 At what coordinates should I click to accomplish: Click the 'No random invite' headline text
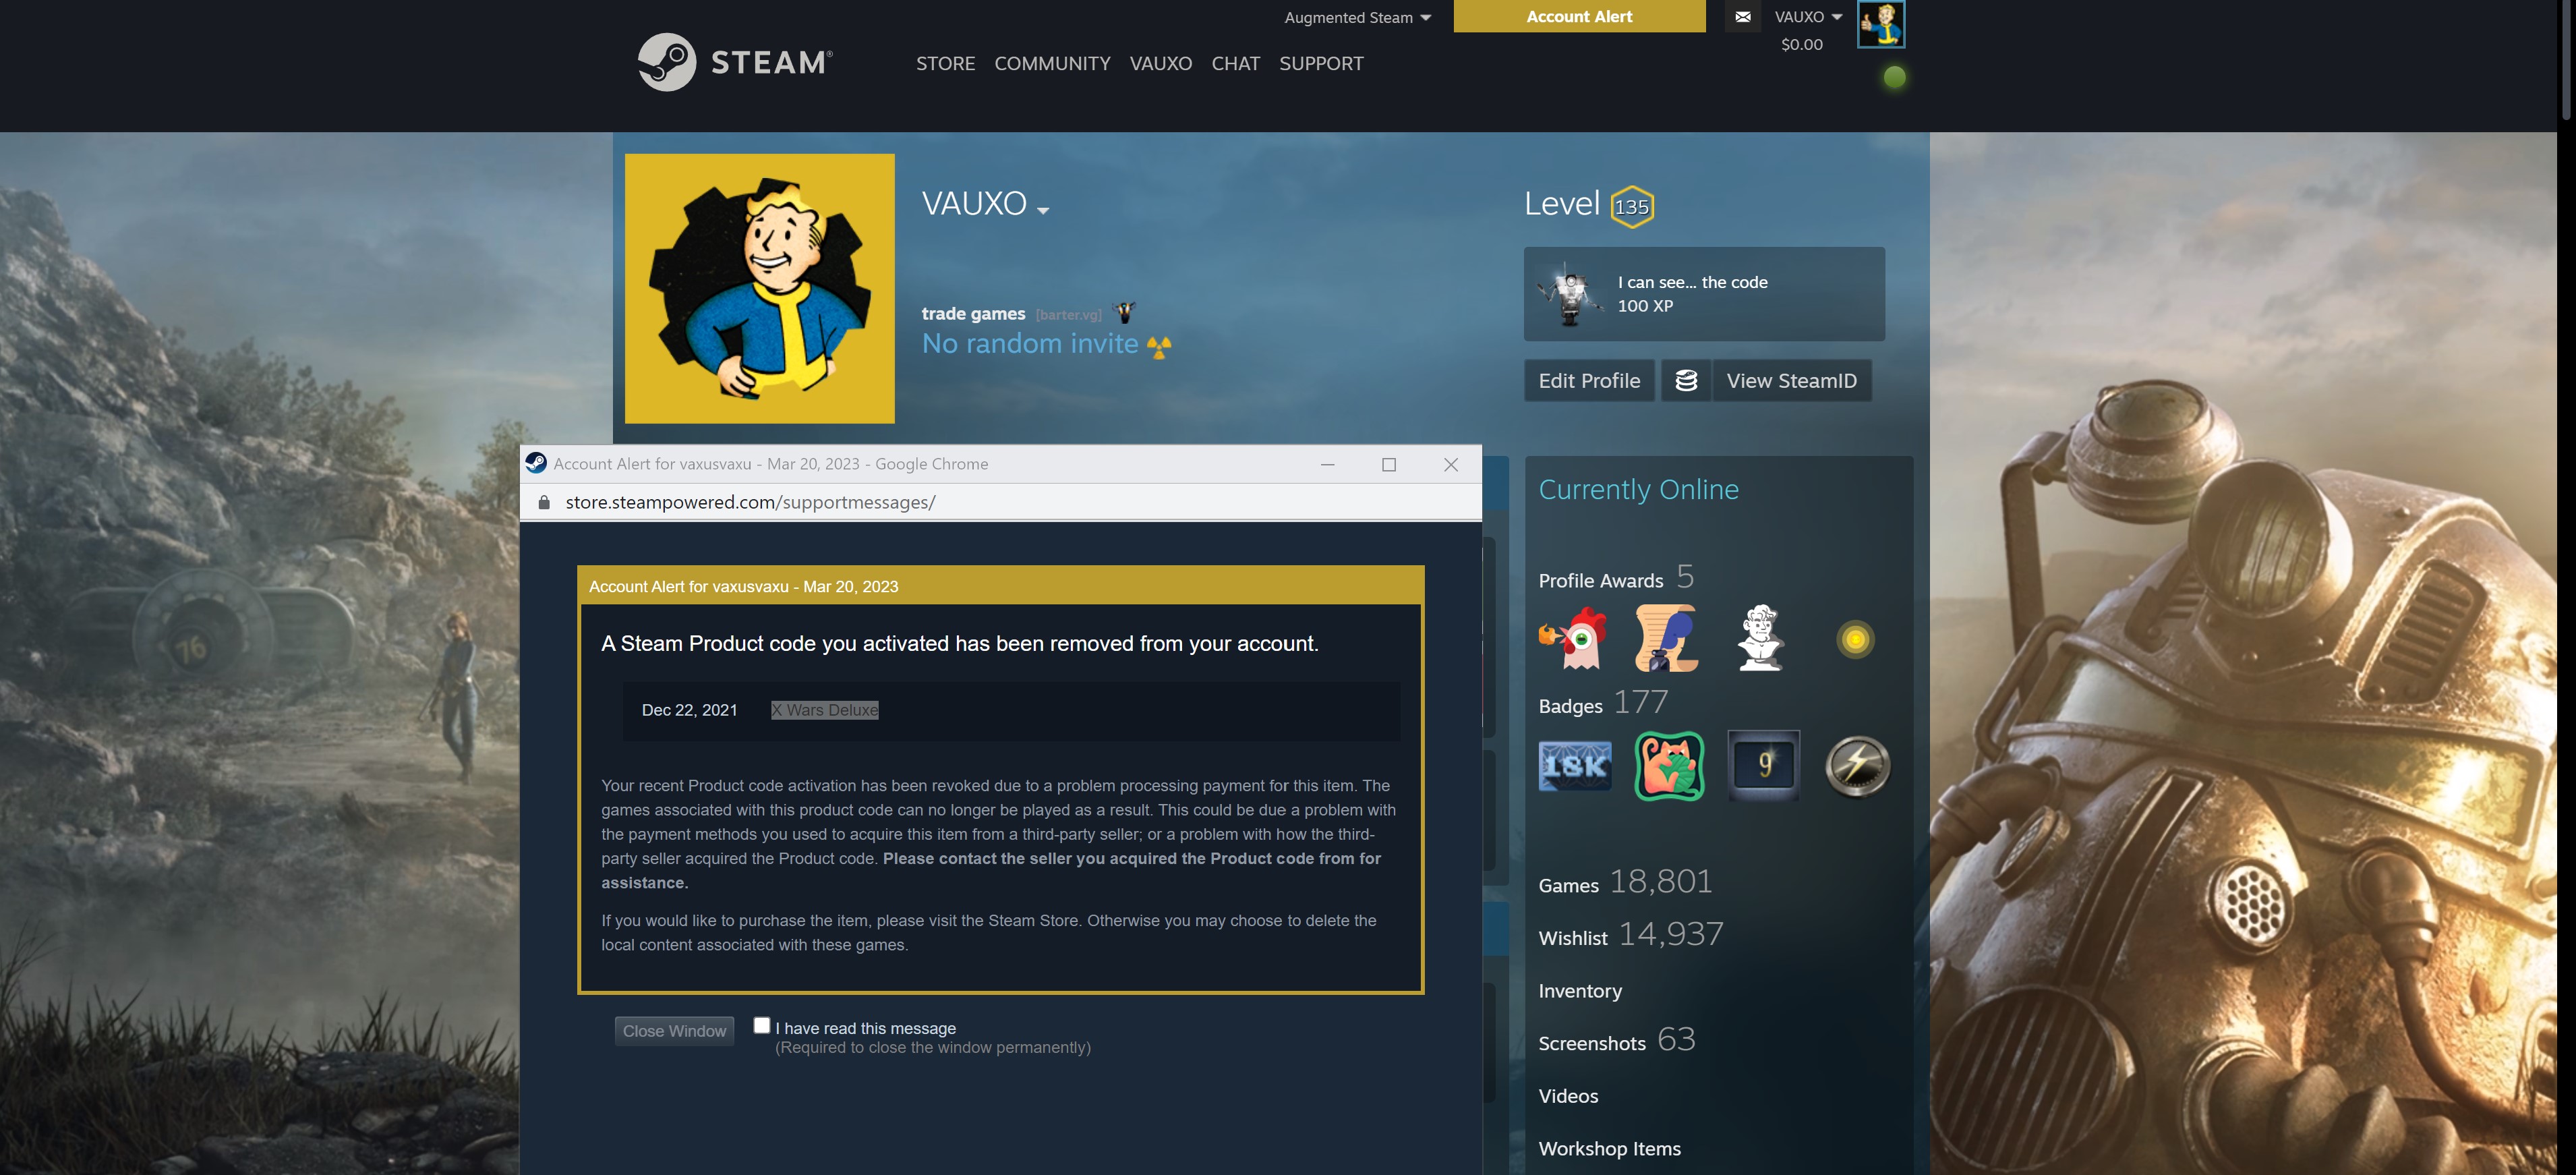click(x=1030, y=344)
